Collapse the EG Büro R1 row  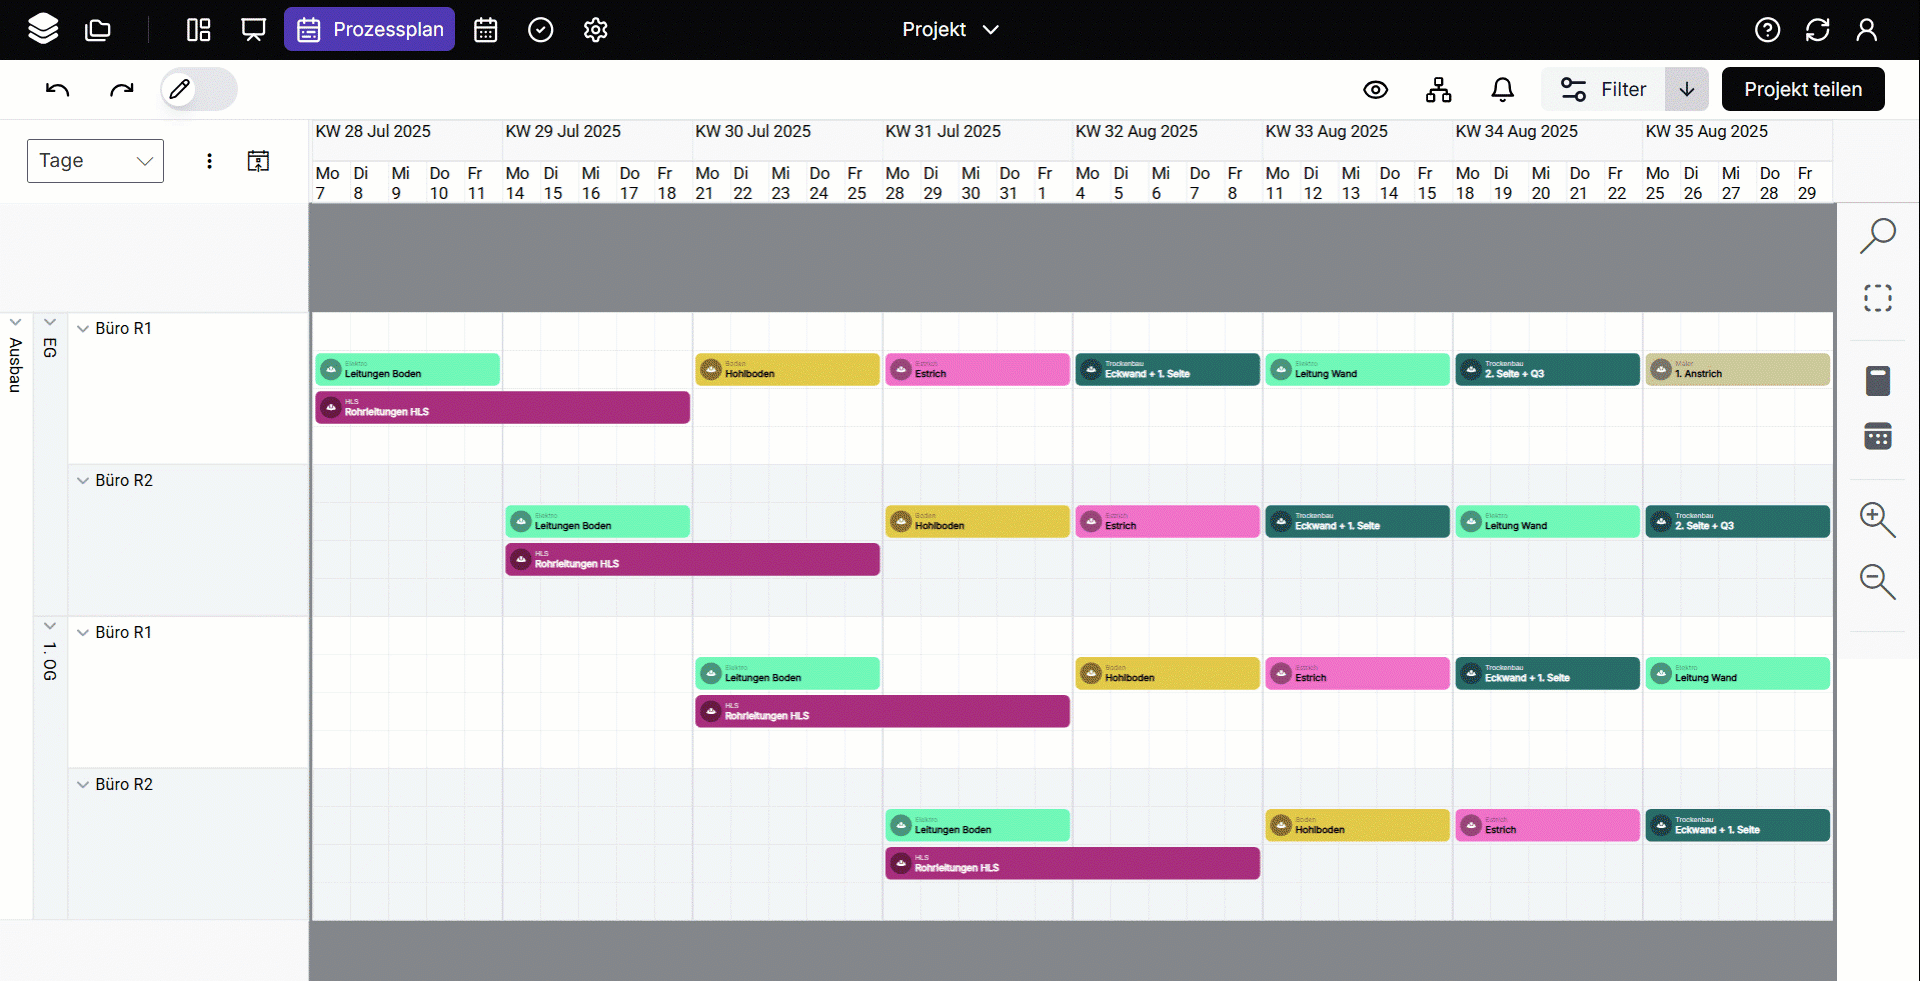point(83,329)
